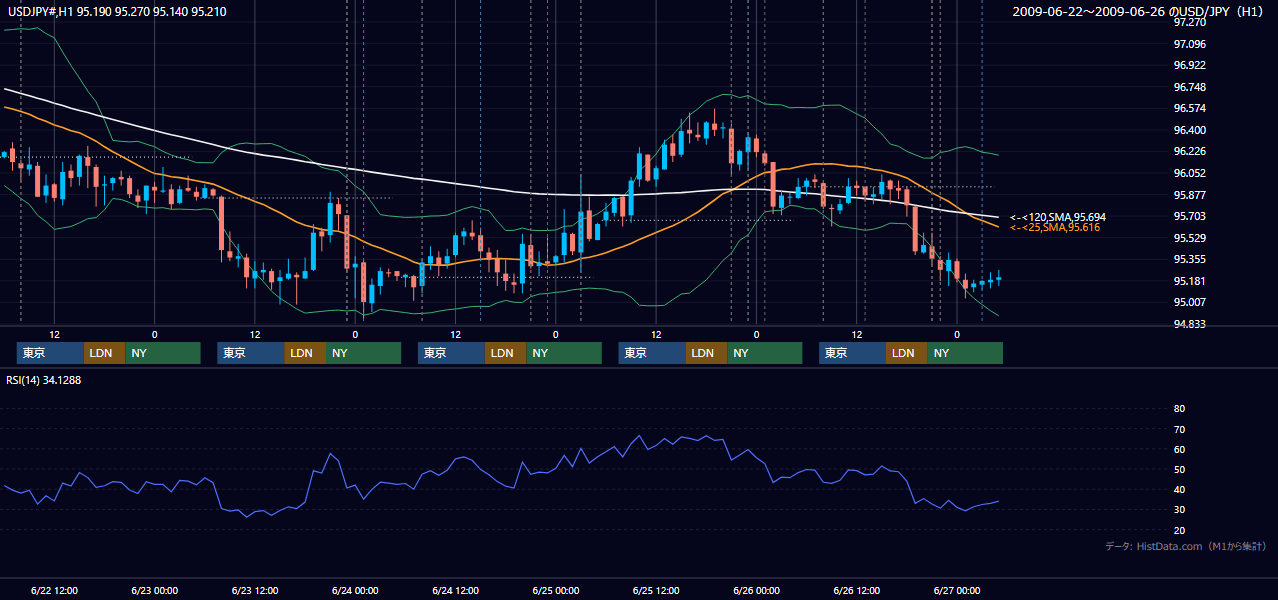Select the 6/22 12:00 time axis label
Screen dimensions: 1278x600
(x=55, y=590)
